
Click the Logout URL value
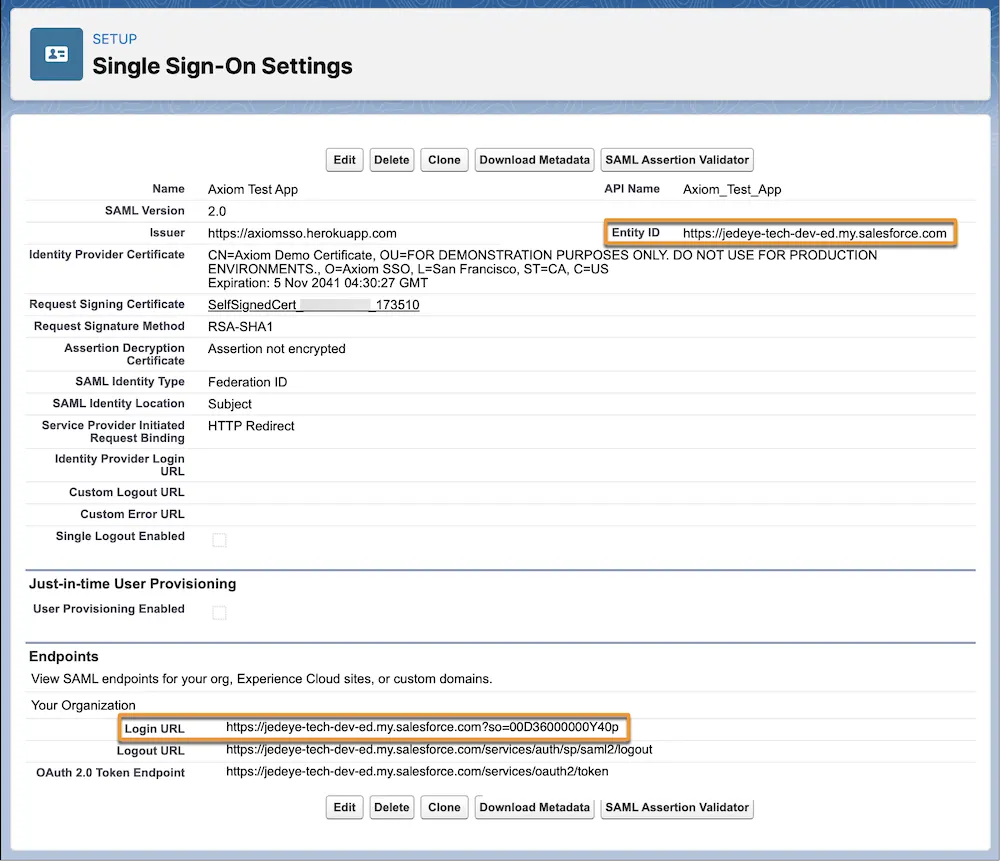click(439, 749)
